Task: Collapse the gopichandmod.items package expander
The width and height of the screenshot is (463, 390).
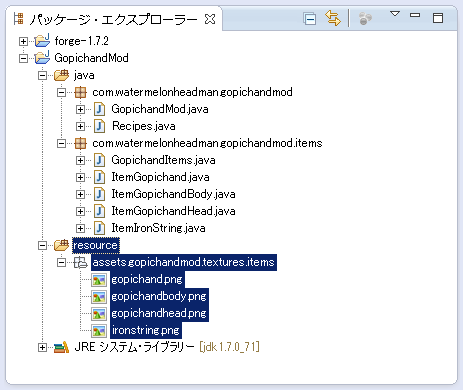Action: click(61, 143)
